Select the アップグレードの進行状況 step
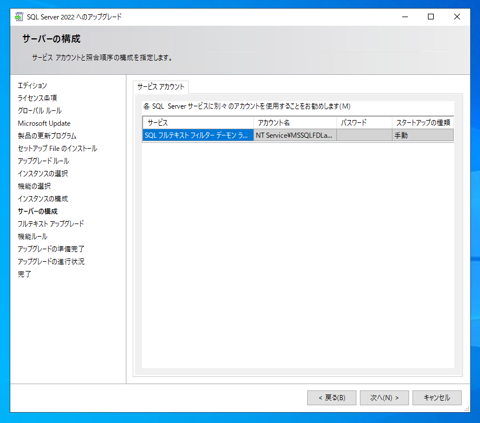Image resolution: width=480 pixels, height=423 pixels. tap(51, 262)
